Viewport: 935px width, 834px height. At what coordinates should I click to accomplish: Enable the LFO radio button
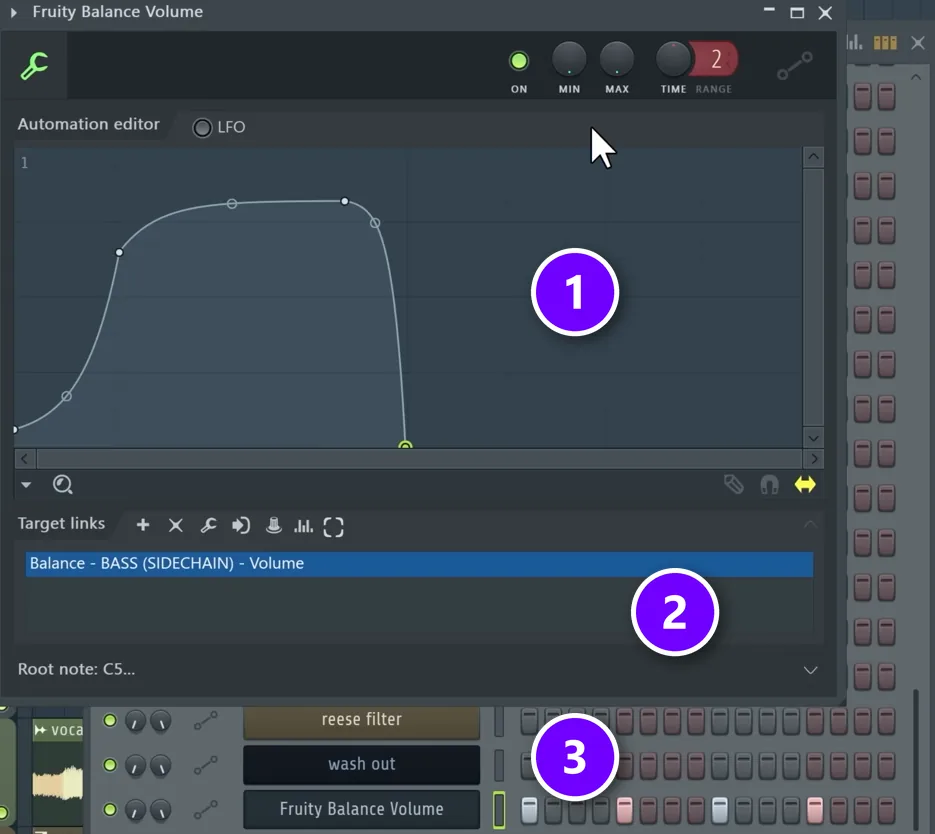(202, 128)
